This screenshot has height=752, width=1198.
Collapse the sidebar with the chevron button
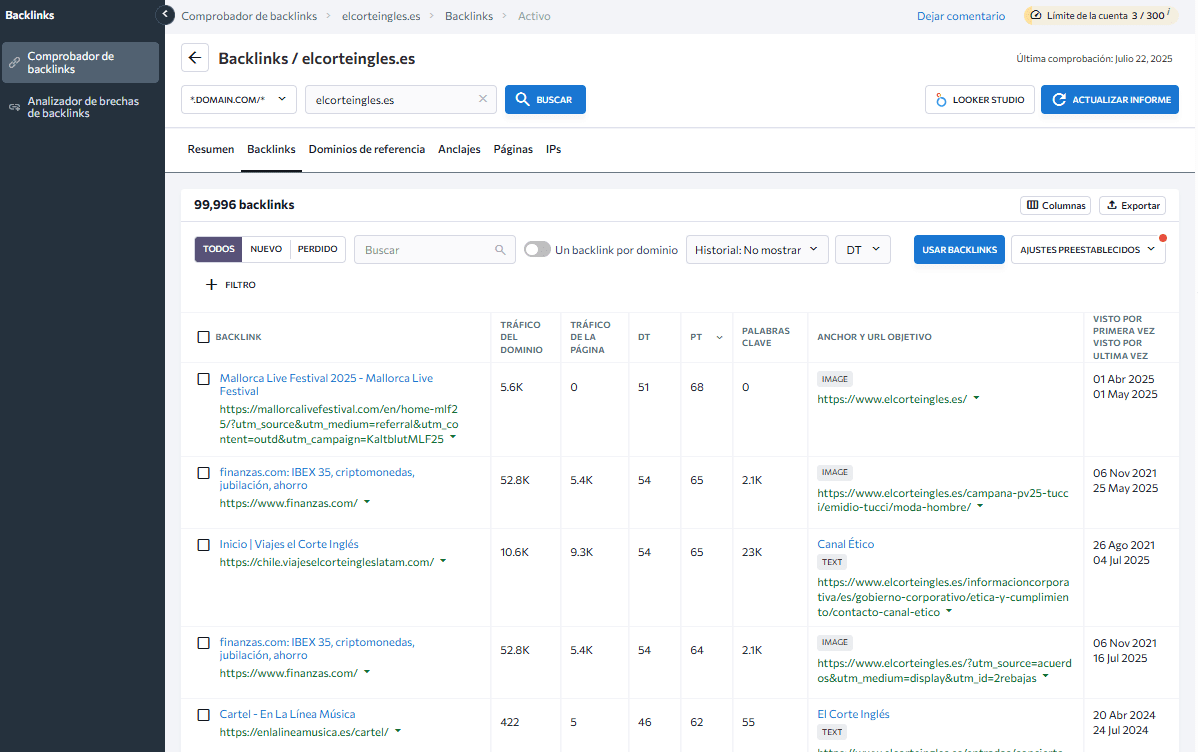(165, 15)
